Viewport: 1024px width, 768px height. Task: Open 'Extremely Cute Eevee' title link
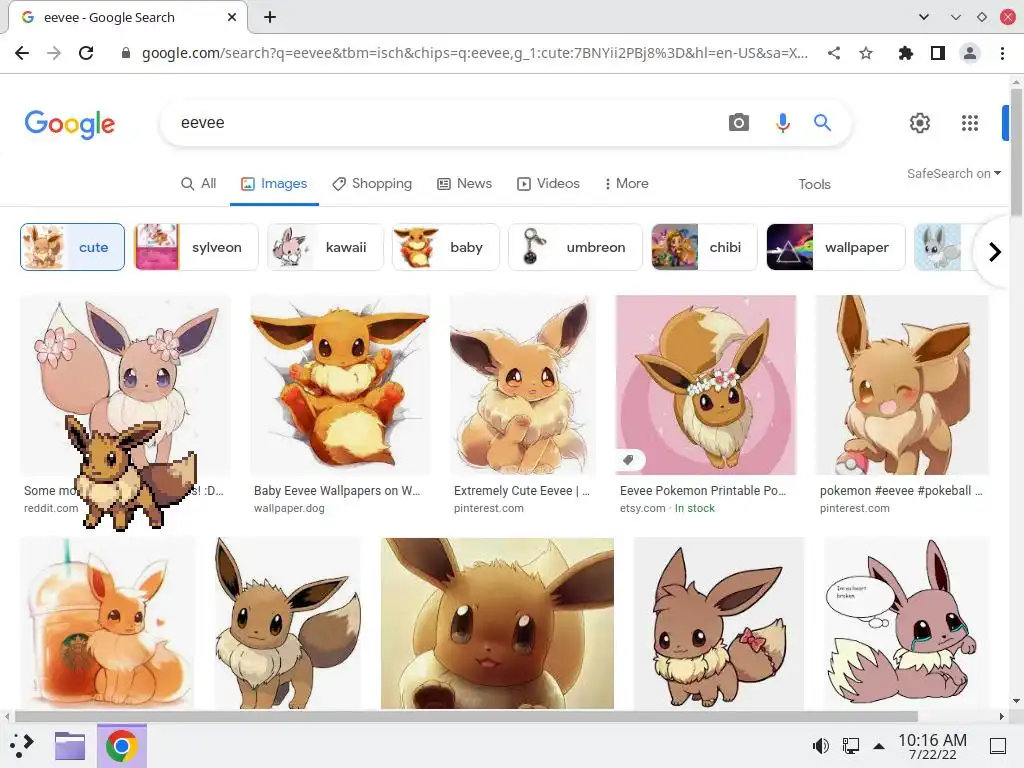point(522,490)
